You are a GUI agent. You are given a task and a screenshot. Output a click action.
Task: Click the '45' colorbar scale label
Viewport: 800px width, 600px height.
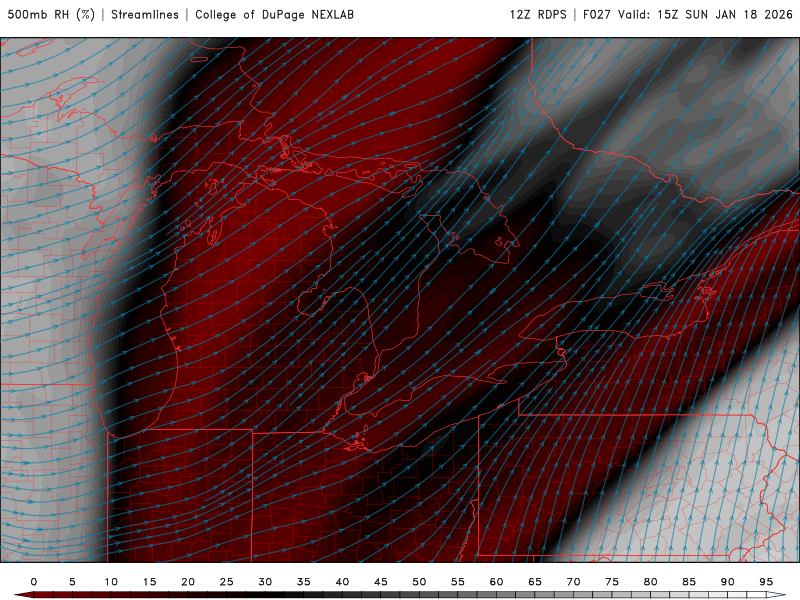(x=381, y=582)
